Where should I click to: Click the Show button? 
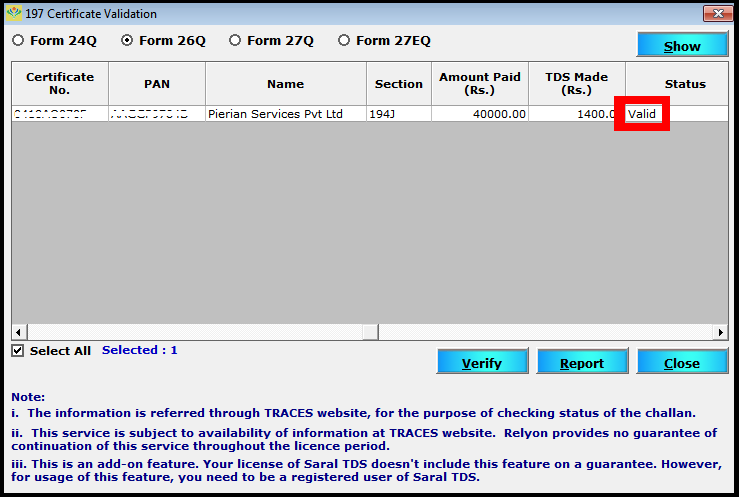(682, 45)
